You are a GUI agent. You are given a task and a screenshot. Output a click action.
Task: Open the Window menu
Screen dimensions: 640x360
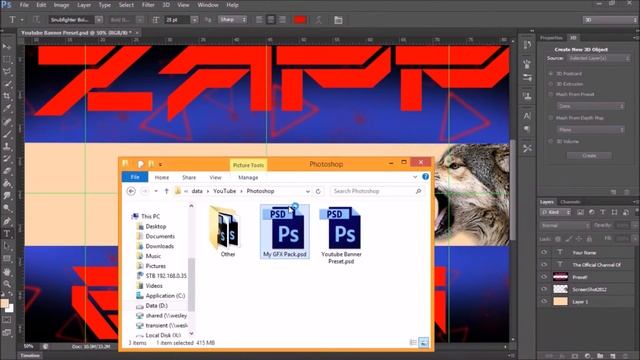click(208, 5)
